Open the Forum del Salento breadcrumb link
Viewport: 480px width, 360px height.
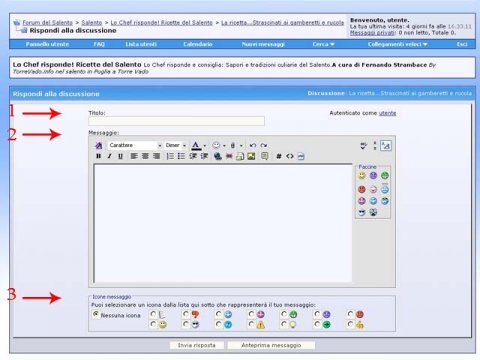coord(47,23)
